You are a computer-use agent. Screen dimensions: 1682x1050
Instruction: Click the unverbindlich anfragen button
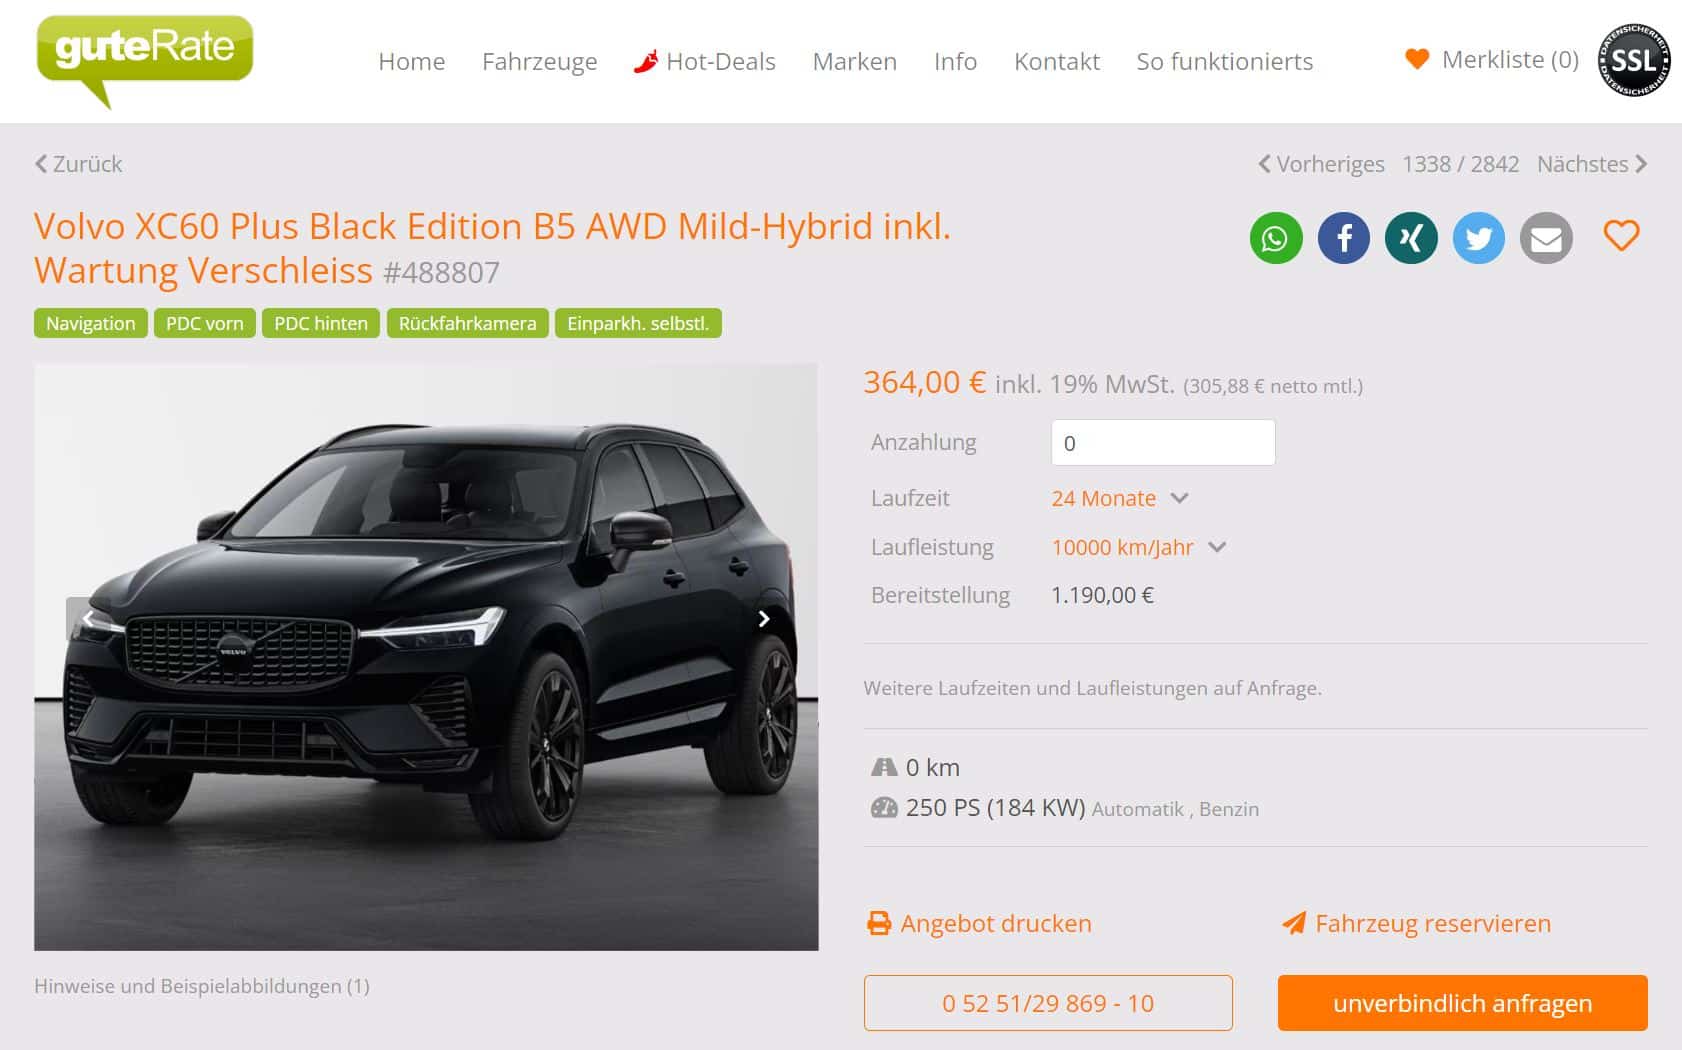pyautogui.click(x=1462, y=1003)
